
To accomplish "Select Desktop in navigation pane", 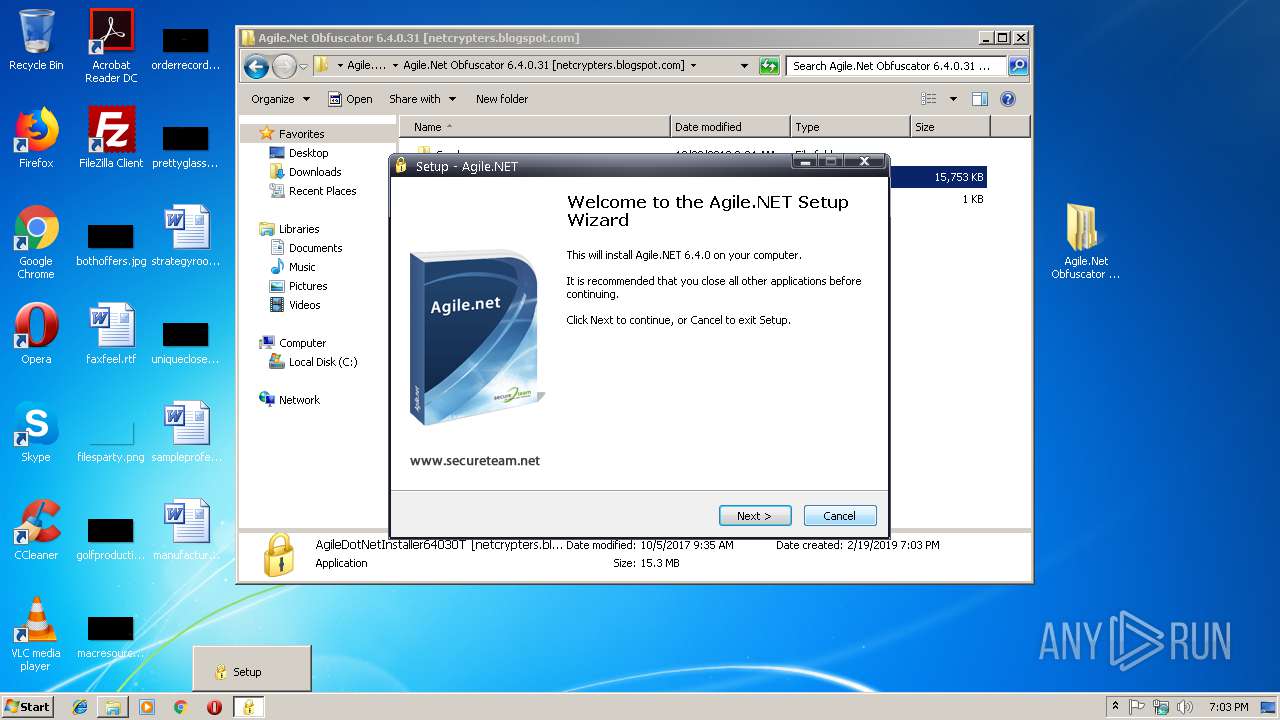I will click(x=308, y=153).
